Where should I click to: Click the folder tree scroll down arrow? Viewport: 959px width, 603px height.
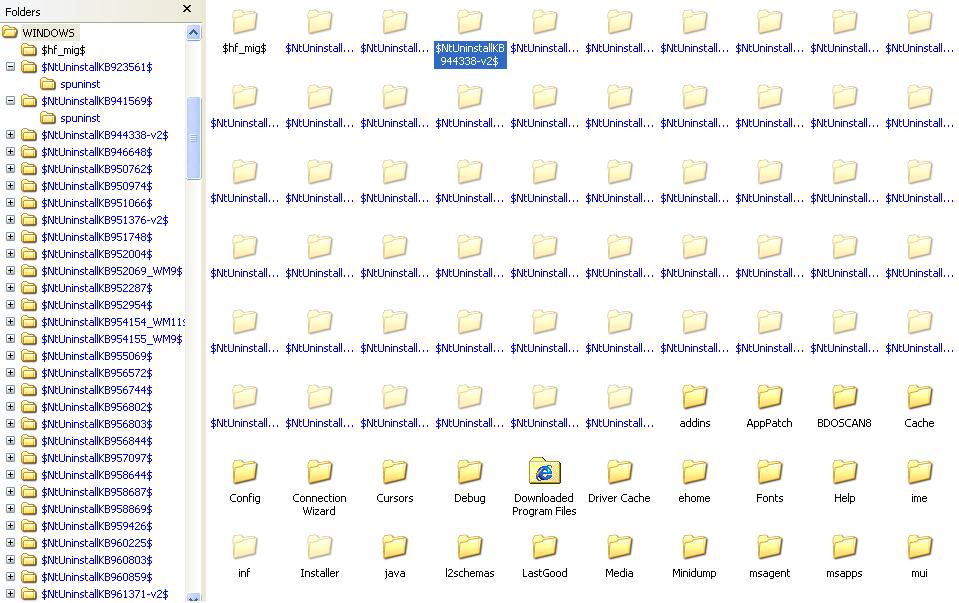(x=193, y=597)
